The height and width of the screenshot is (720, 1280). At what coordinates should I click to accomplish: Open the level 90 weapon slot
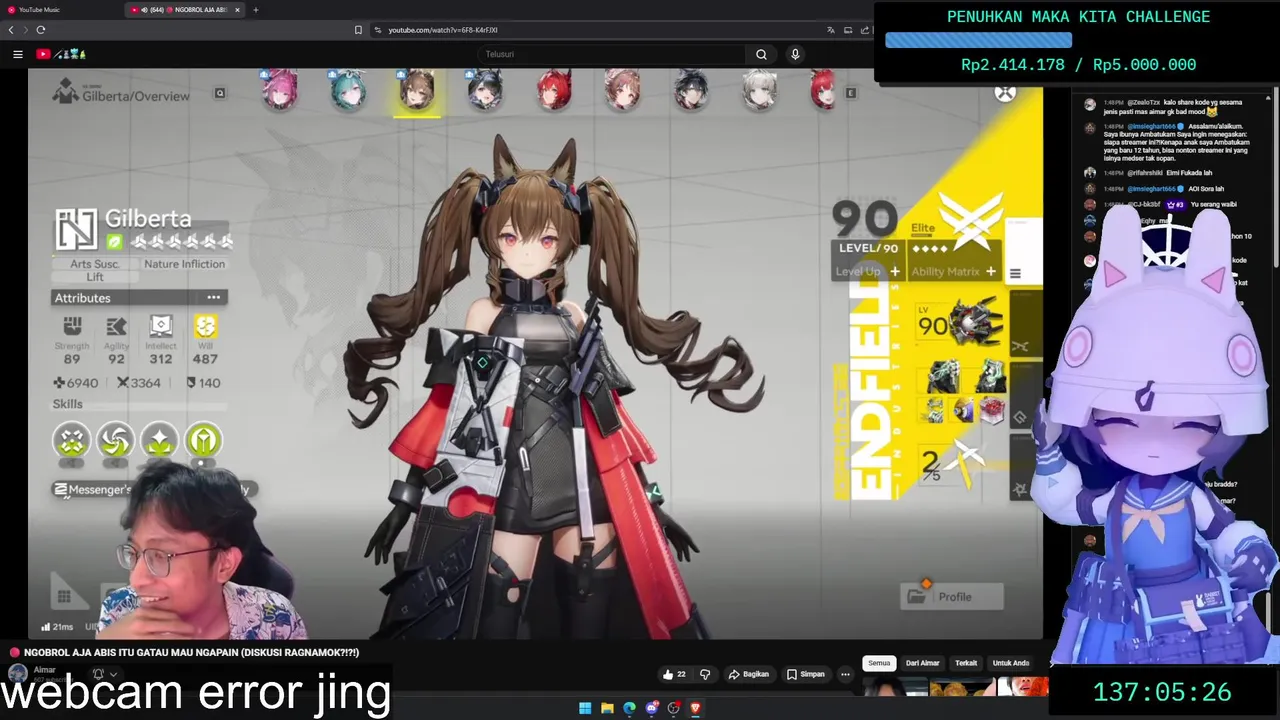pyautogui.click(x=960, y=323)
